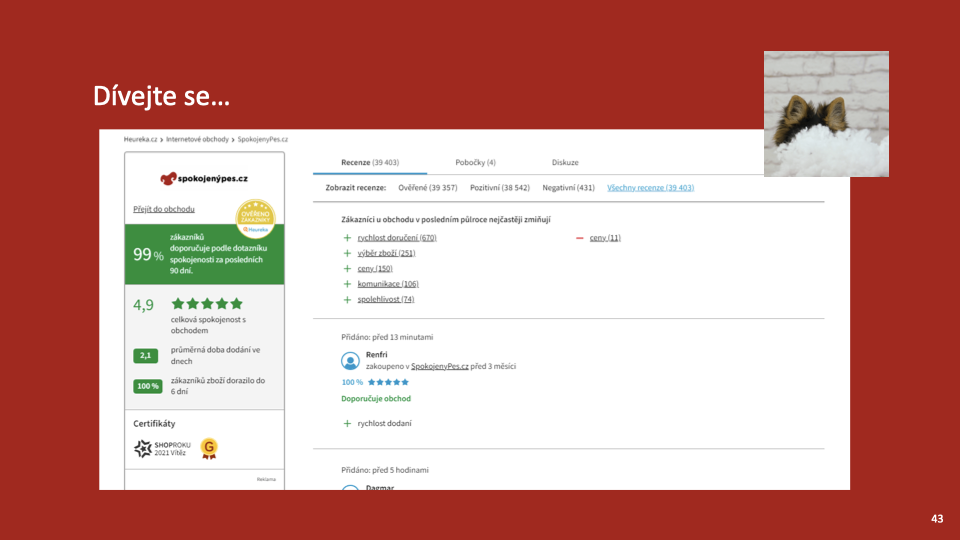Click Přidáno: před 13 minutami text
The height and width of the screenshot is (540, 960).
[387, 337]
